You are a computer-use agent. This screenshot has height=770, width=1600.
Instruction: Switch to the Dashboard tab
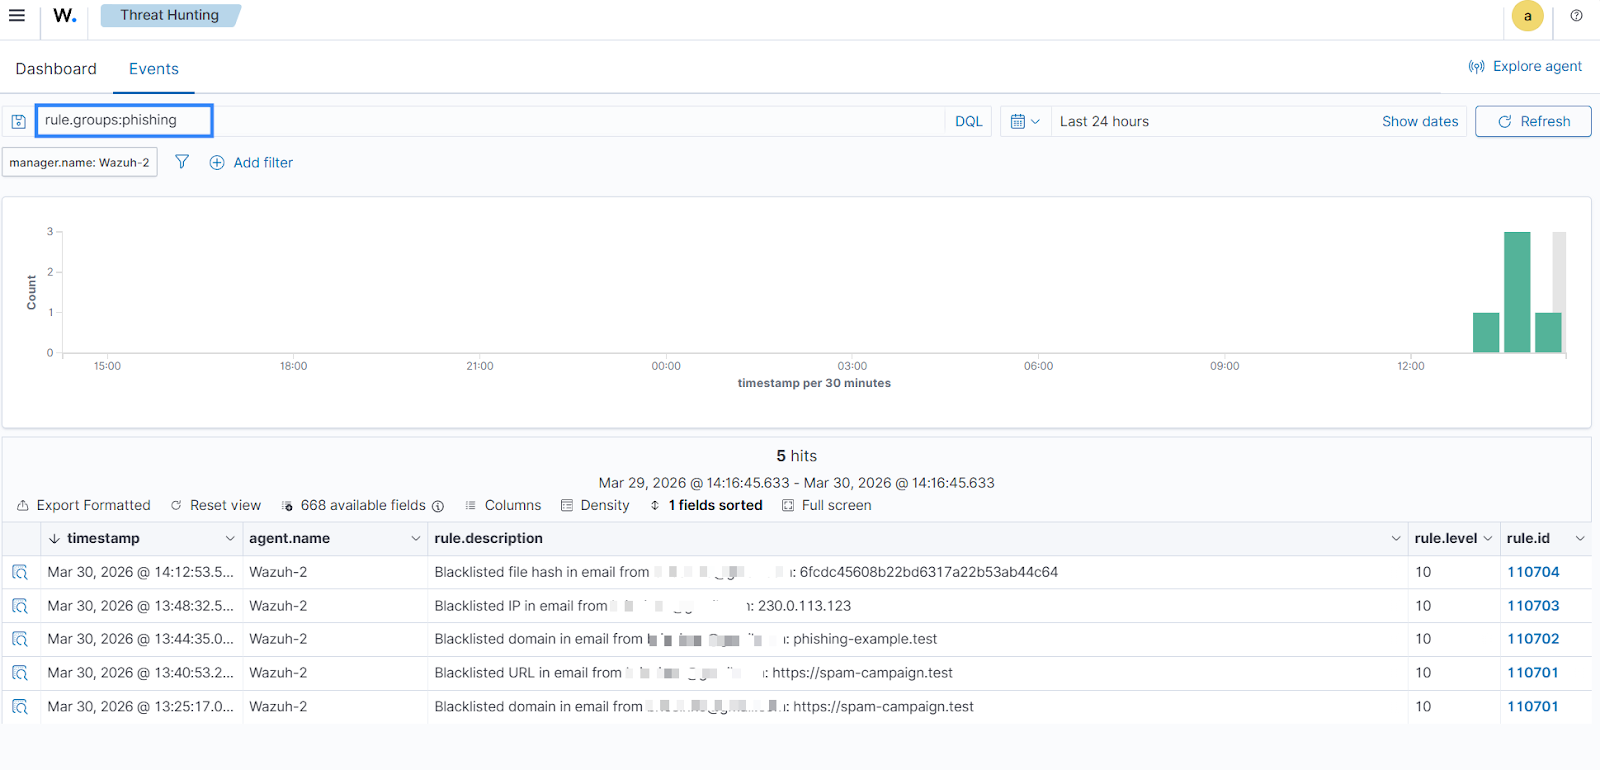click(x=56, y=69)
